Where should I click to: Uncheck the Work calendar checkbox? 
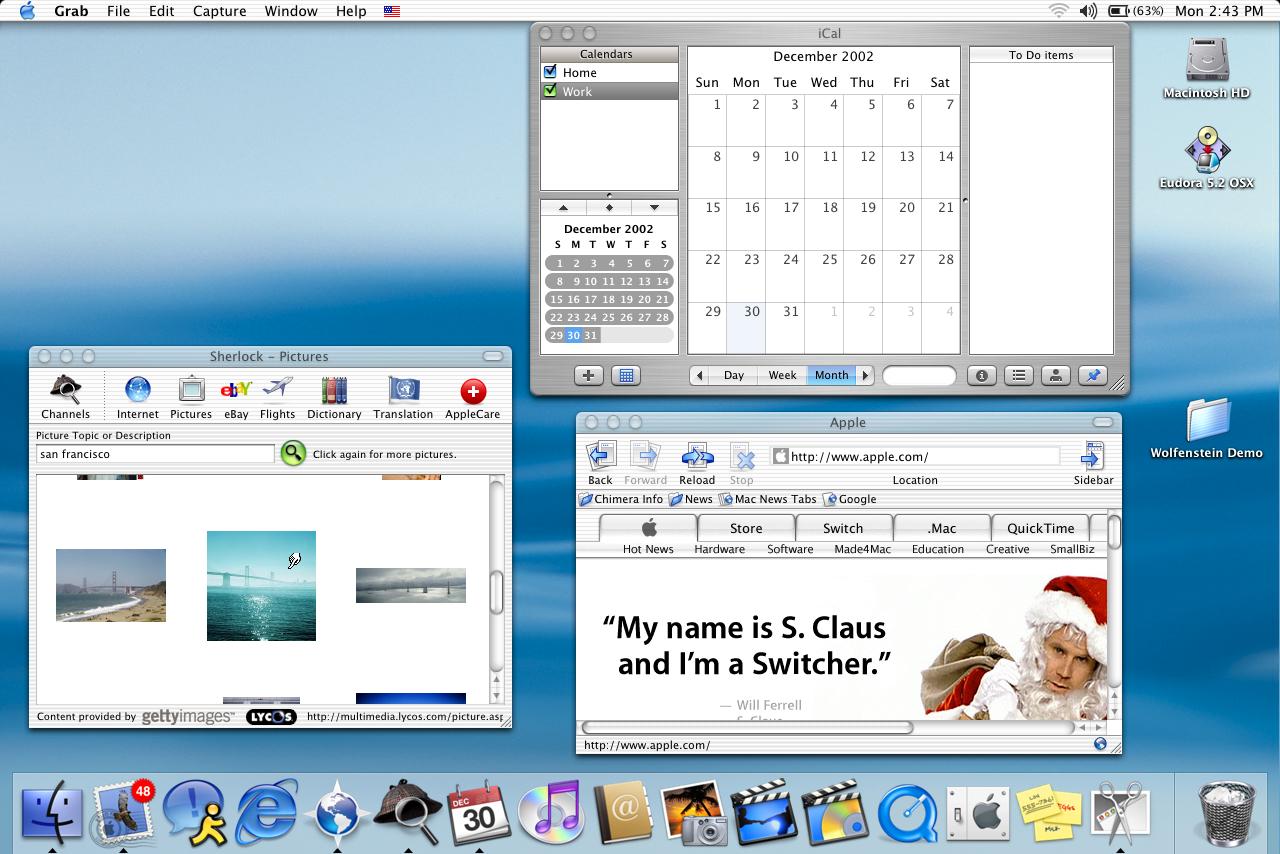(x=550, y=91)
